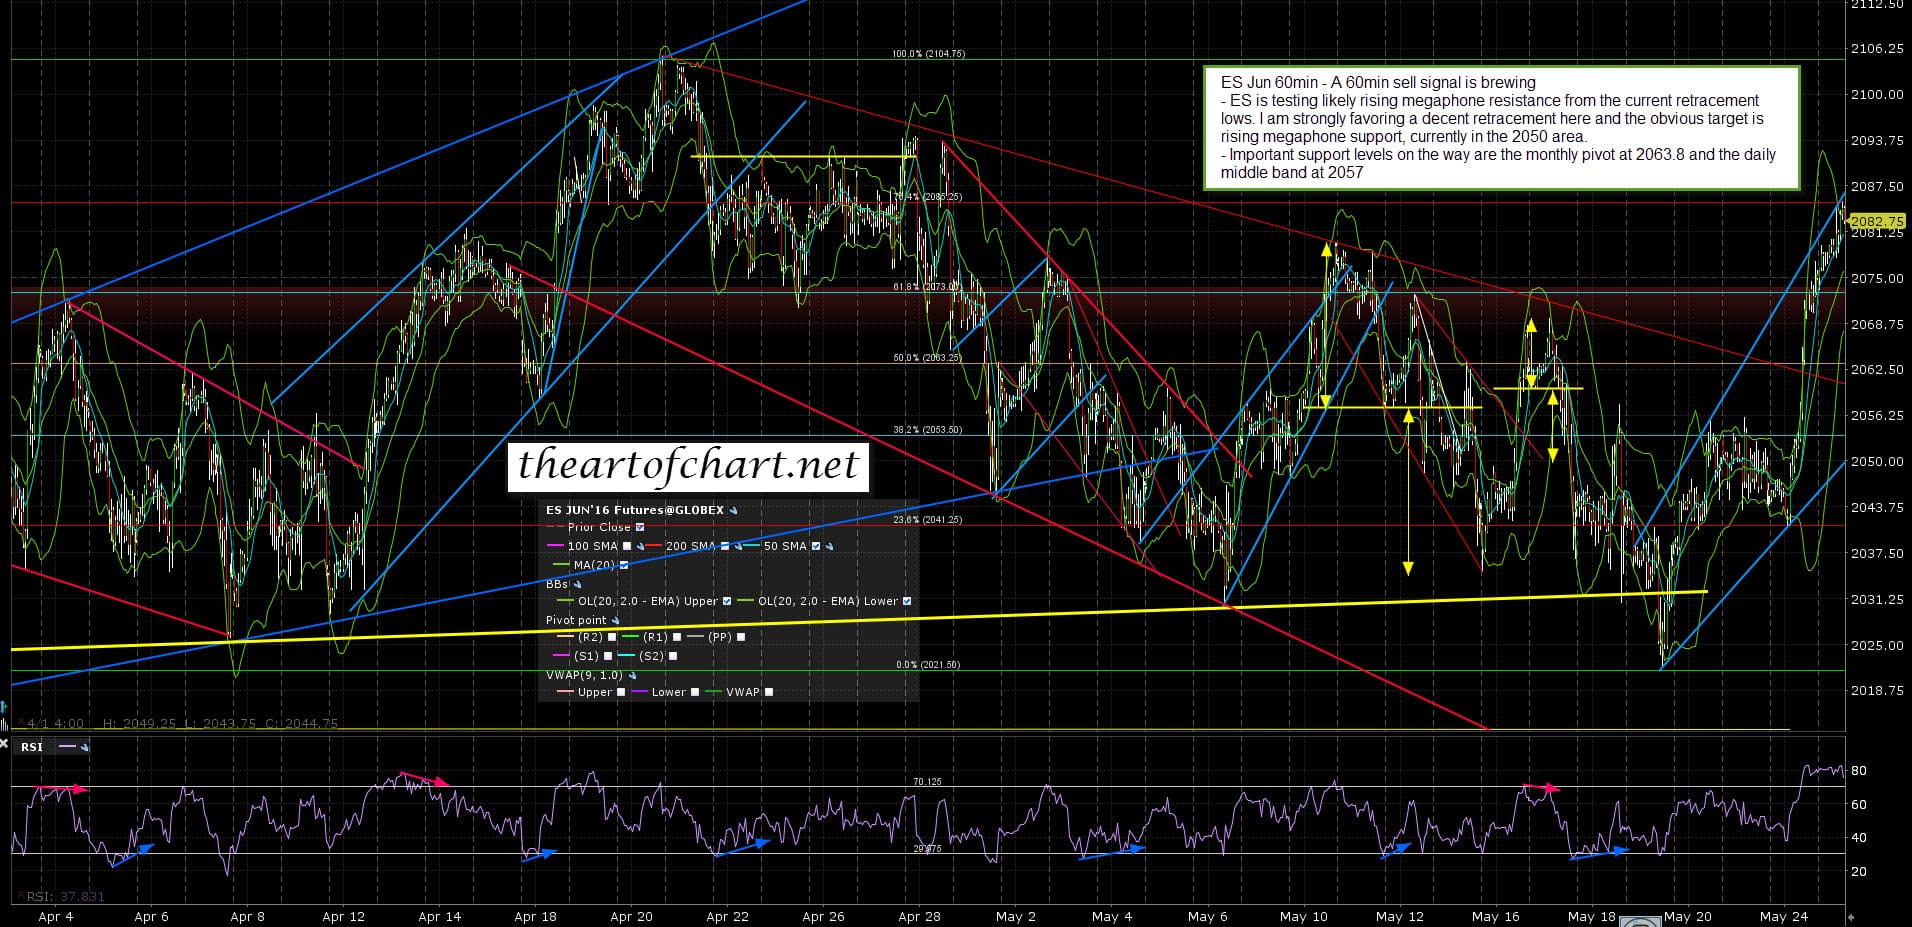Toggle MA(20) line visibility checkbox
The image size is (1912, 927).
pos(624,565)
